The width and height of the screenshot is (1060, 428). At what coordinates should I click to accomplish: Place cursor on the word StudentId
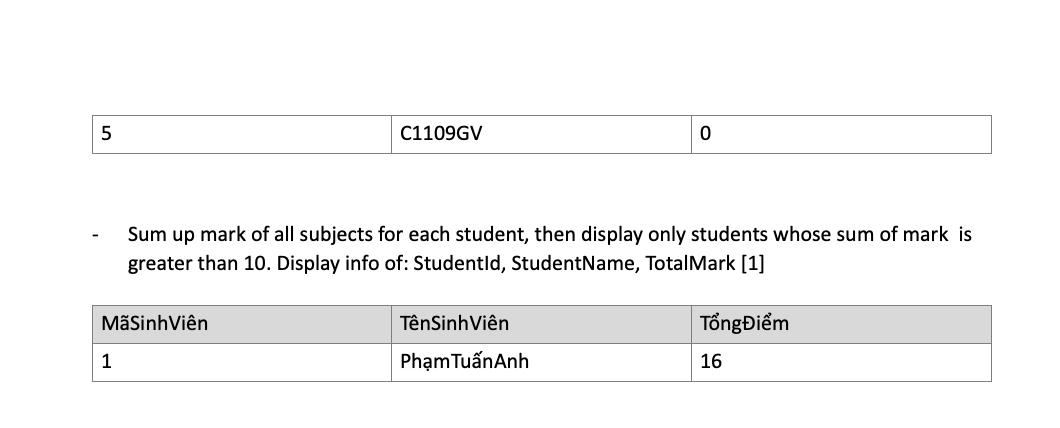coord(451,264)
